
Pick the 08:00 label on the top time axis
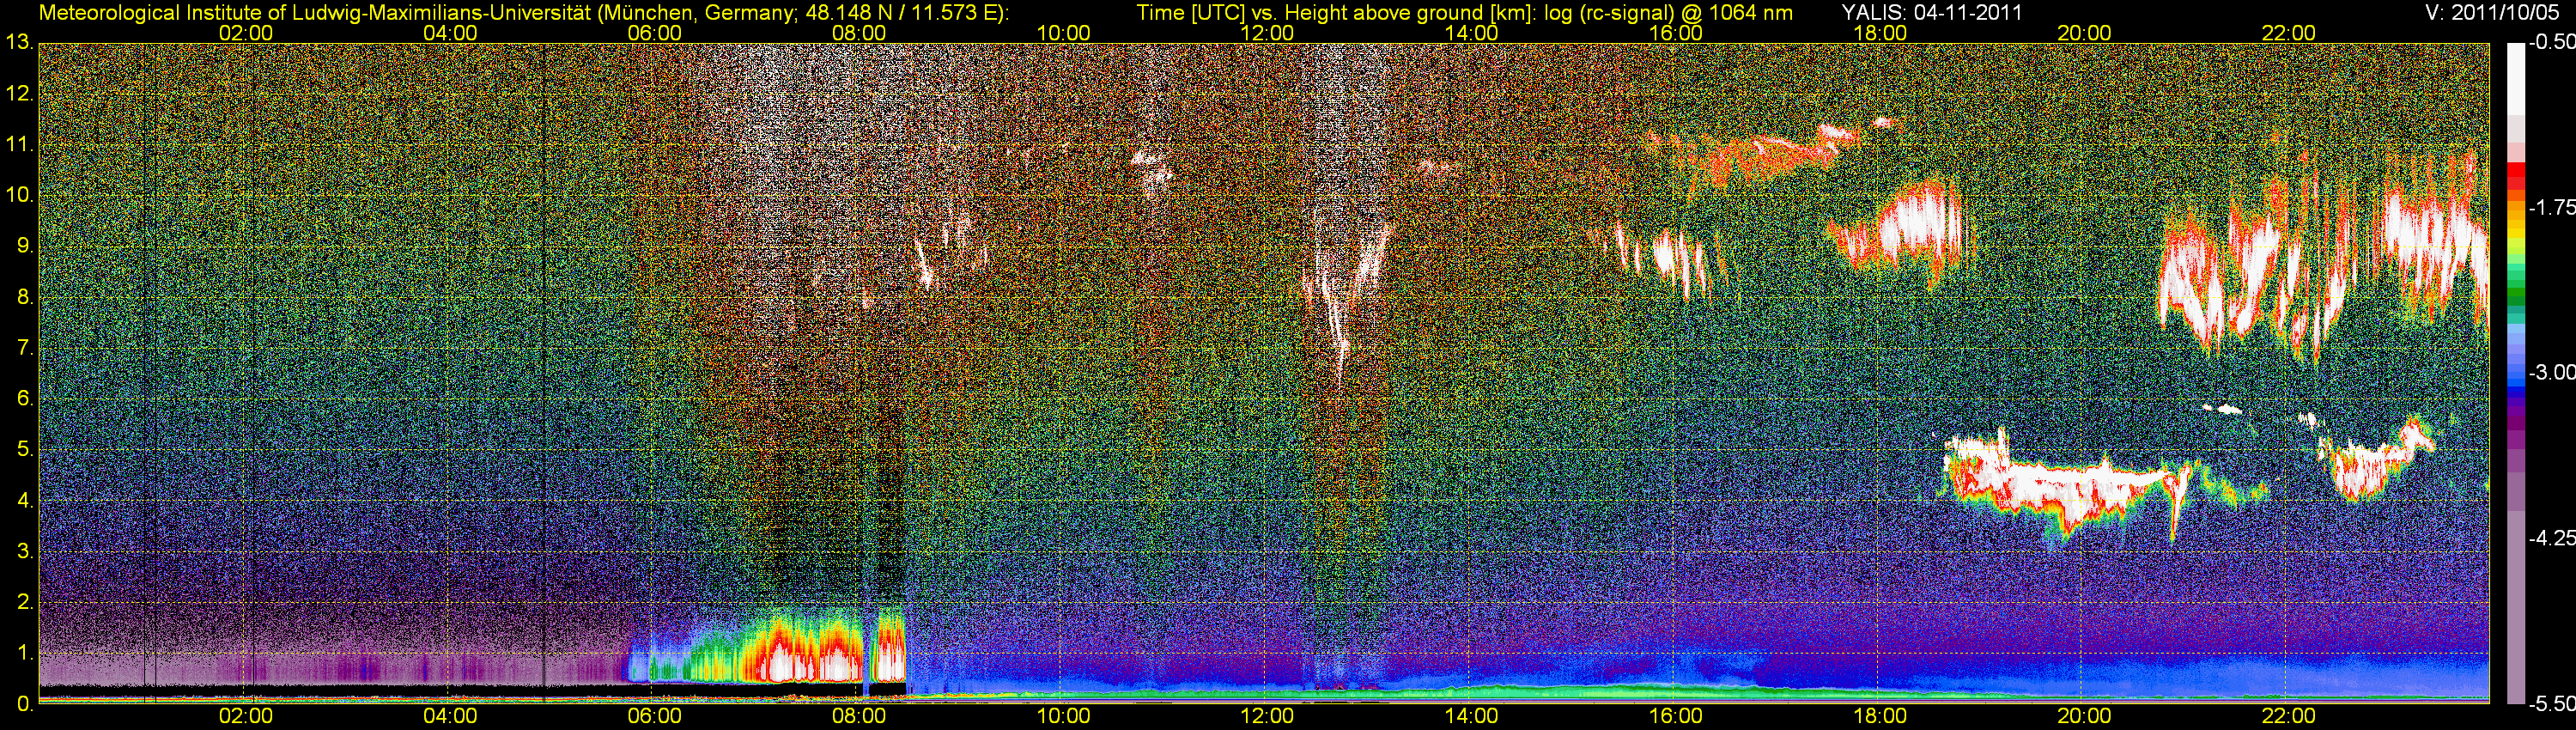click(x=859, y=33)
